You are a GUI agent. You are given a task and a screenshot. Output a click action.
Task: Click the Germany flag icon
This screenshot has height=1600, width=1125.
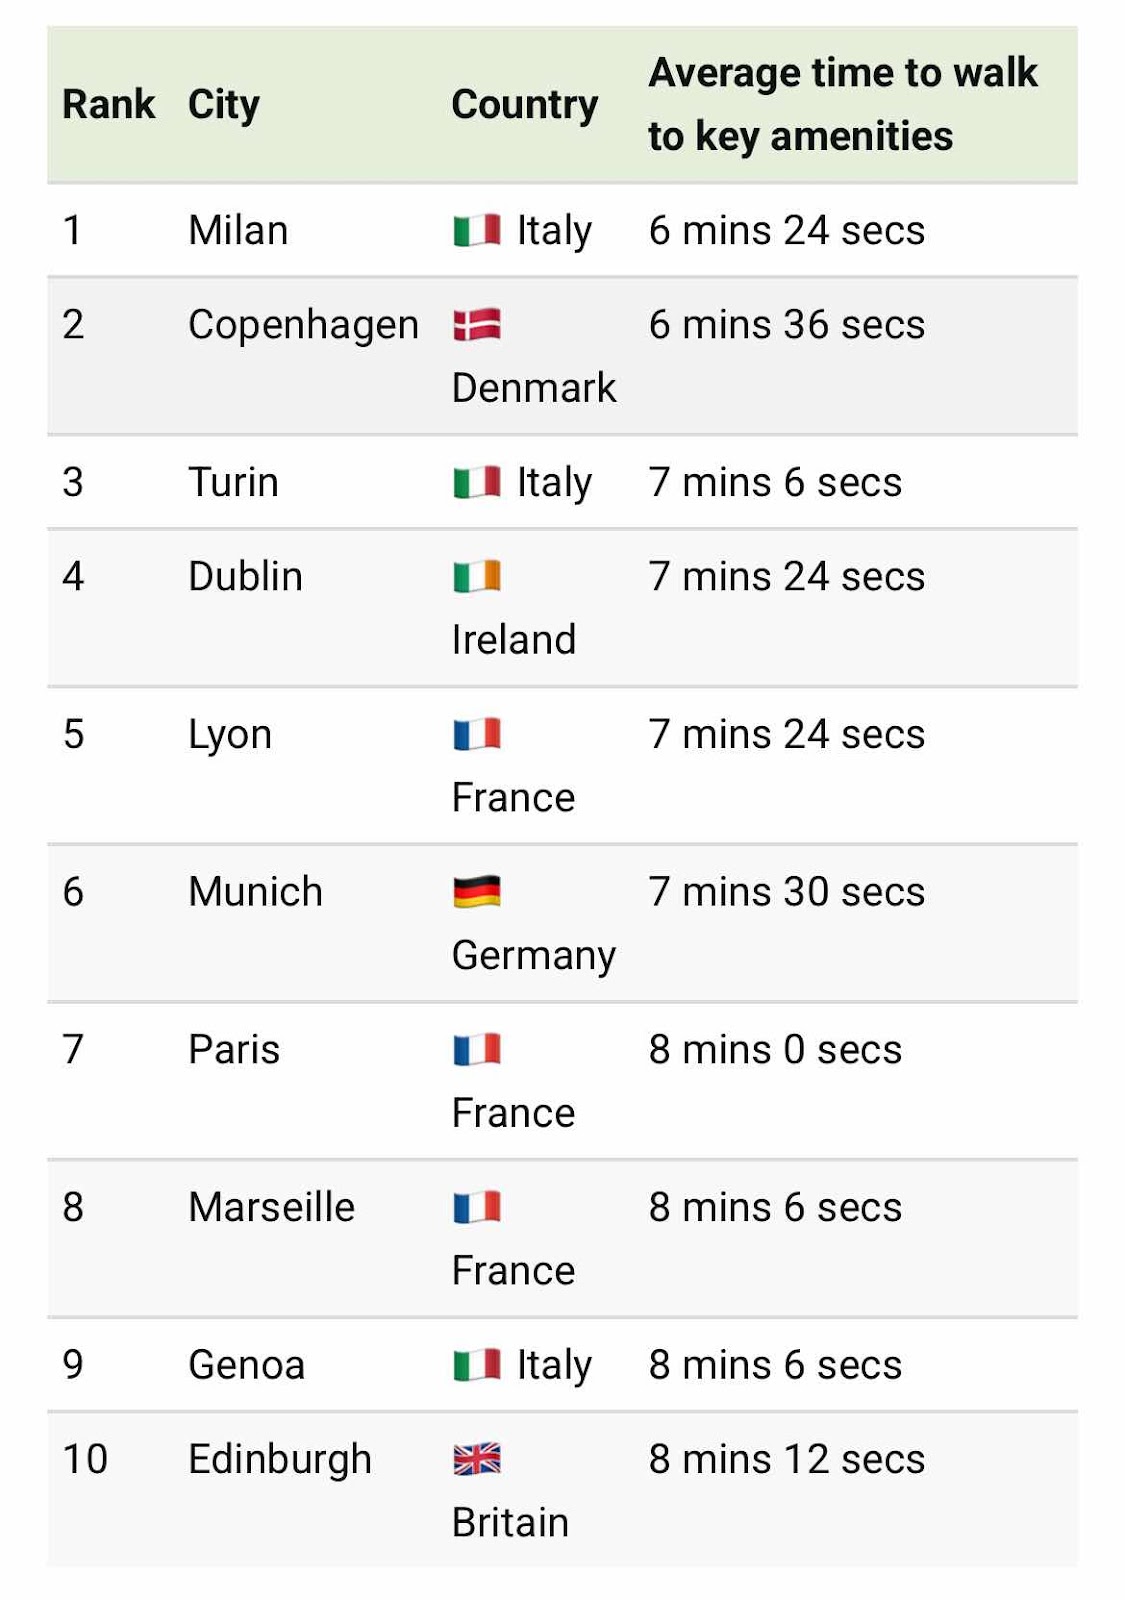point(476,892)
